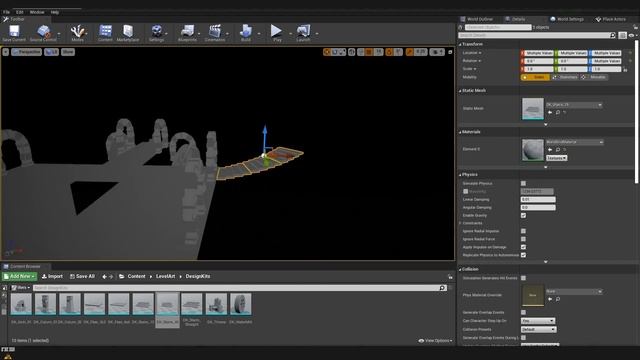This screenshot has width=640, height=360.
Task: Toggle Replicate Physics to Autonomous checkbox
Action: (523, 255)
